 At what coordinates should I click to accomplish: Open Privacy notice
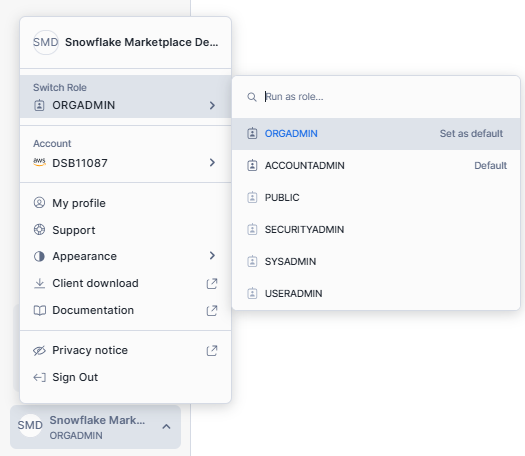[x=126, y=350]
